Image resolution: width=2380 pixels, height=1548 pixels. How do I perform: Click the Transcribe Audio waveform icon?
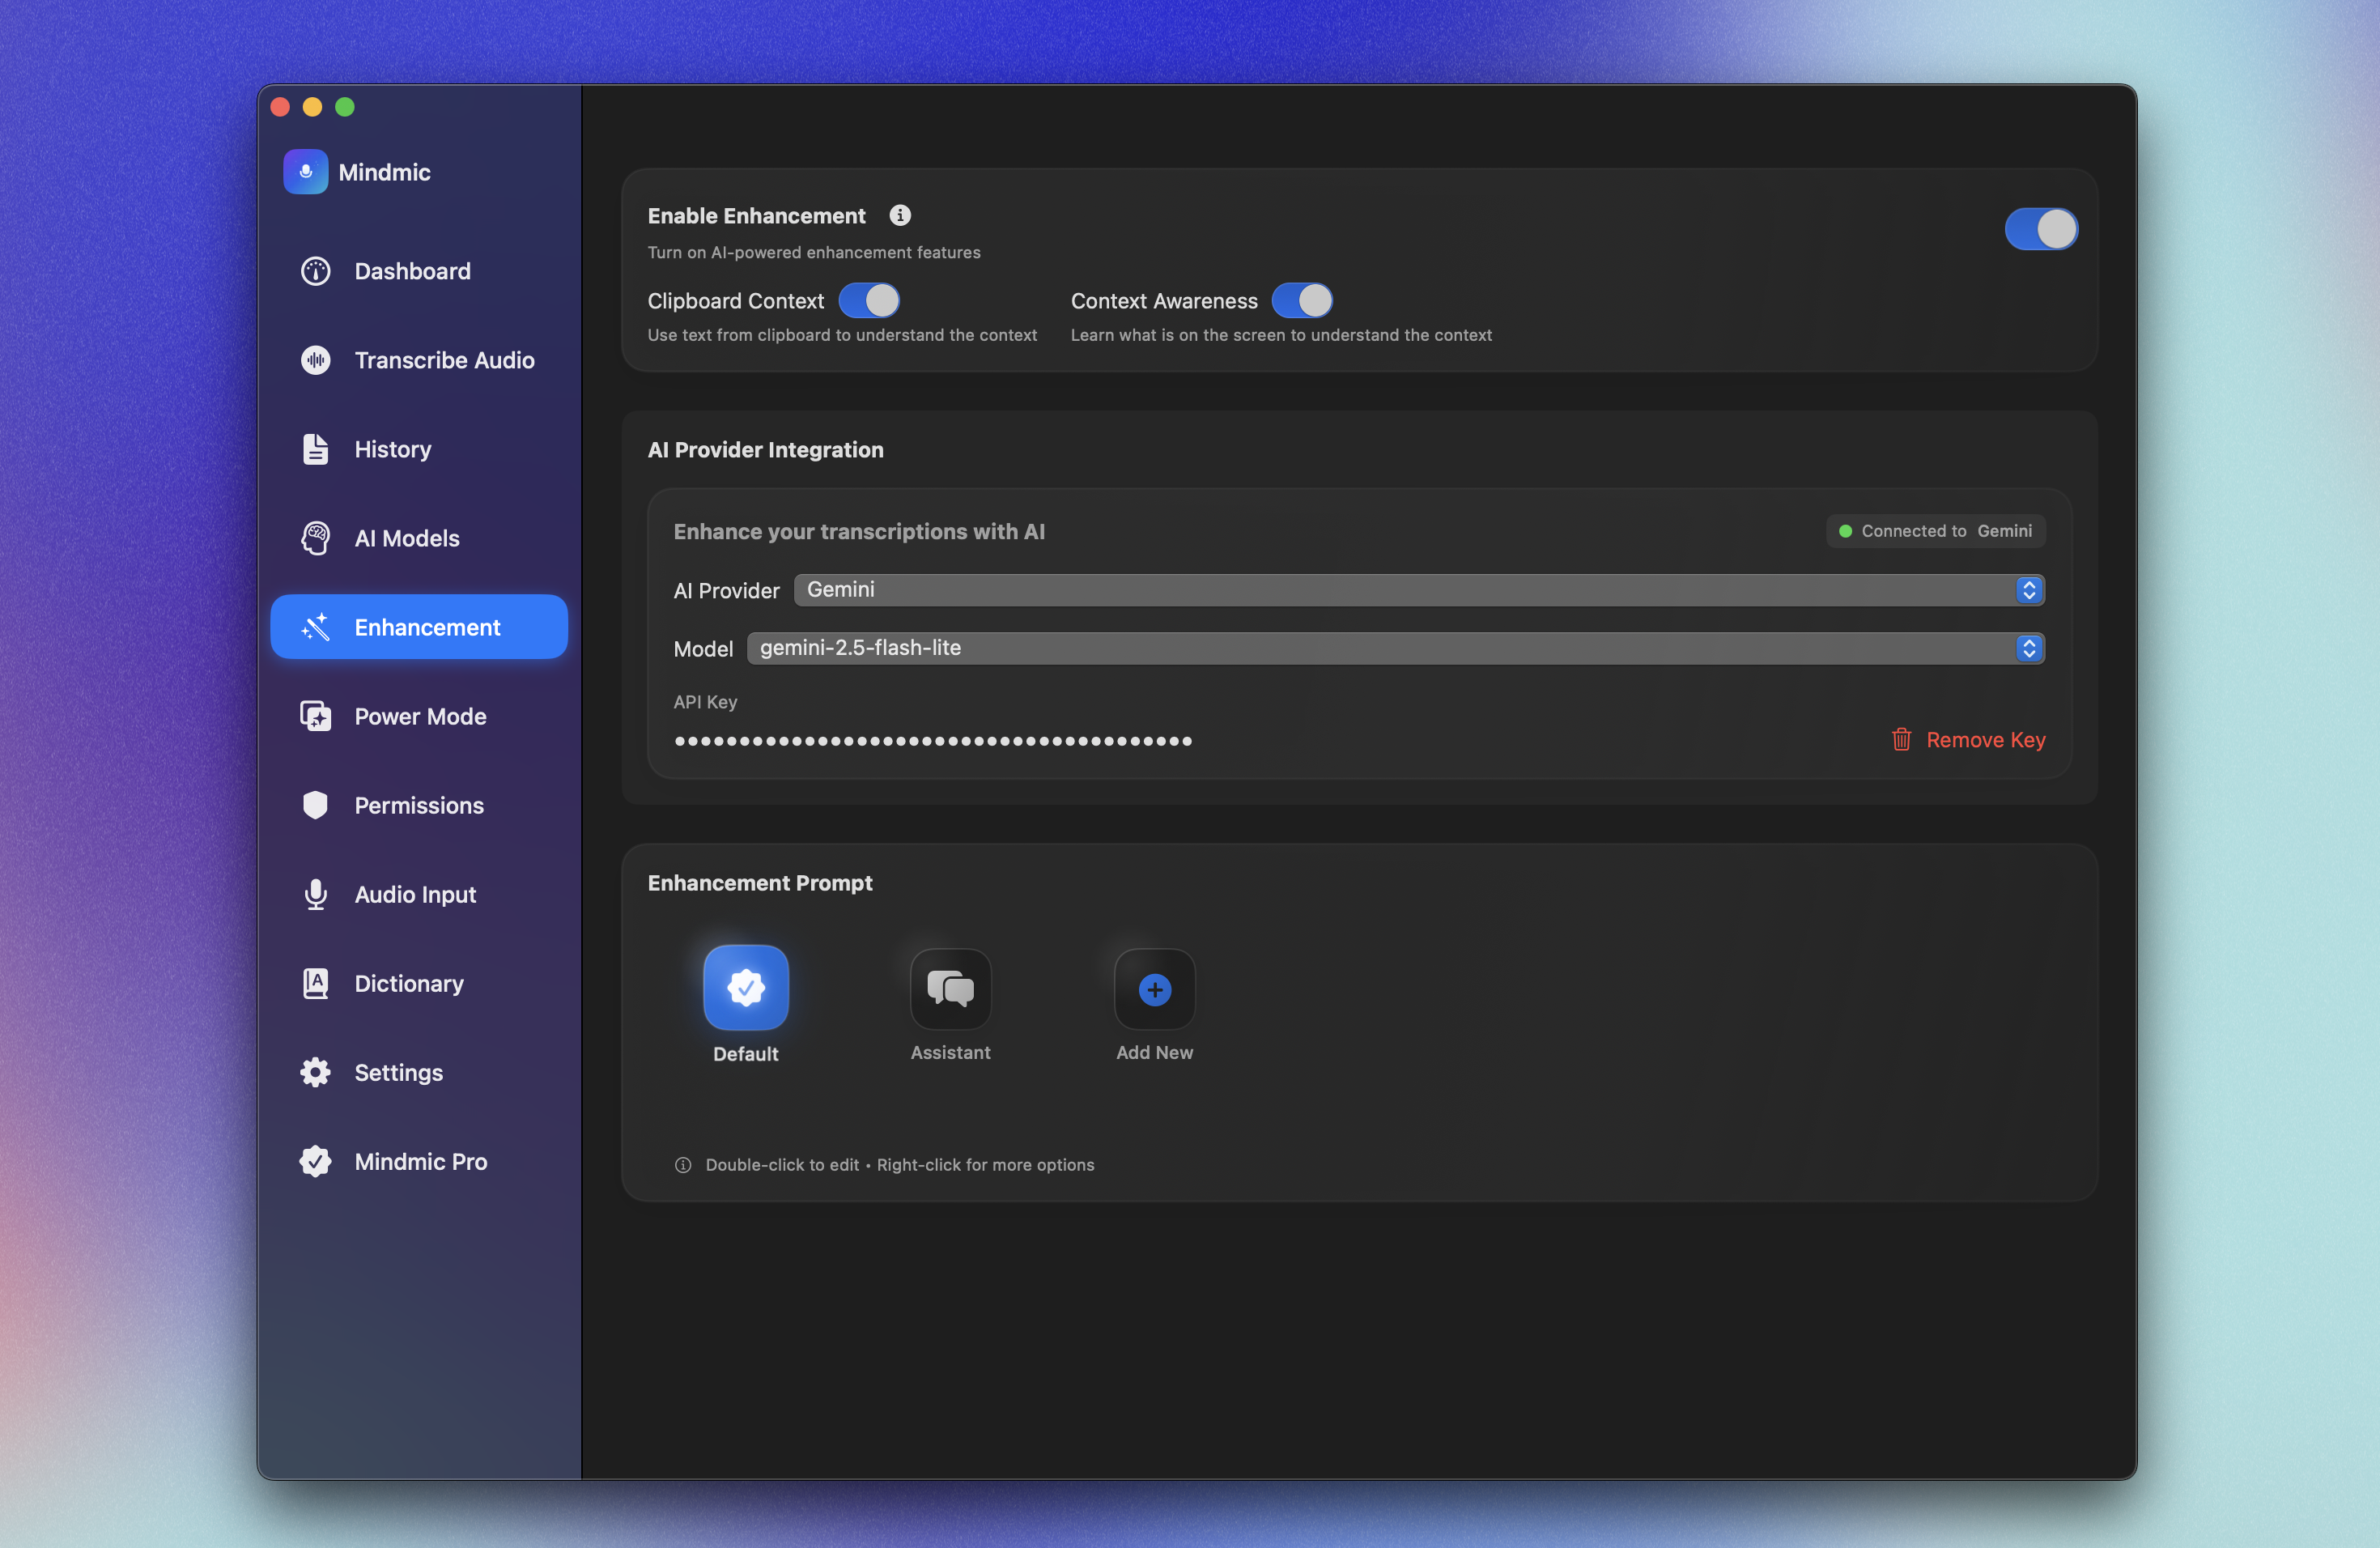point(315,360)
